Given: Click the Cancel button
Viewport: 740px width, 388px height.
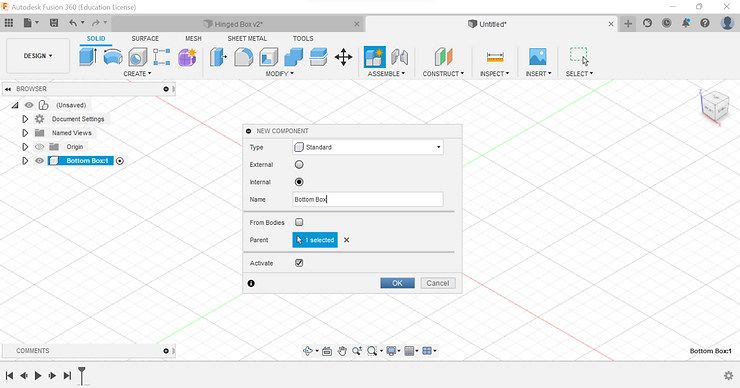Looking at the screenshot, I should tap(437, 283).
